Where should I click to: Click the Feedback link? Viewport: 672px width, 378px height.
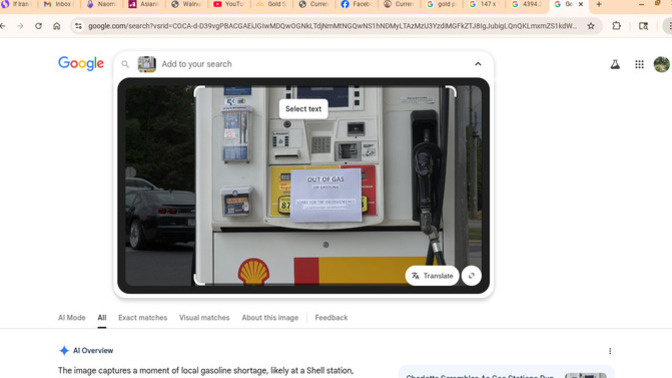pyautogui.click(x=331, y=318)
